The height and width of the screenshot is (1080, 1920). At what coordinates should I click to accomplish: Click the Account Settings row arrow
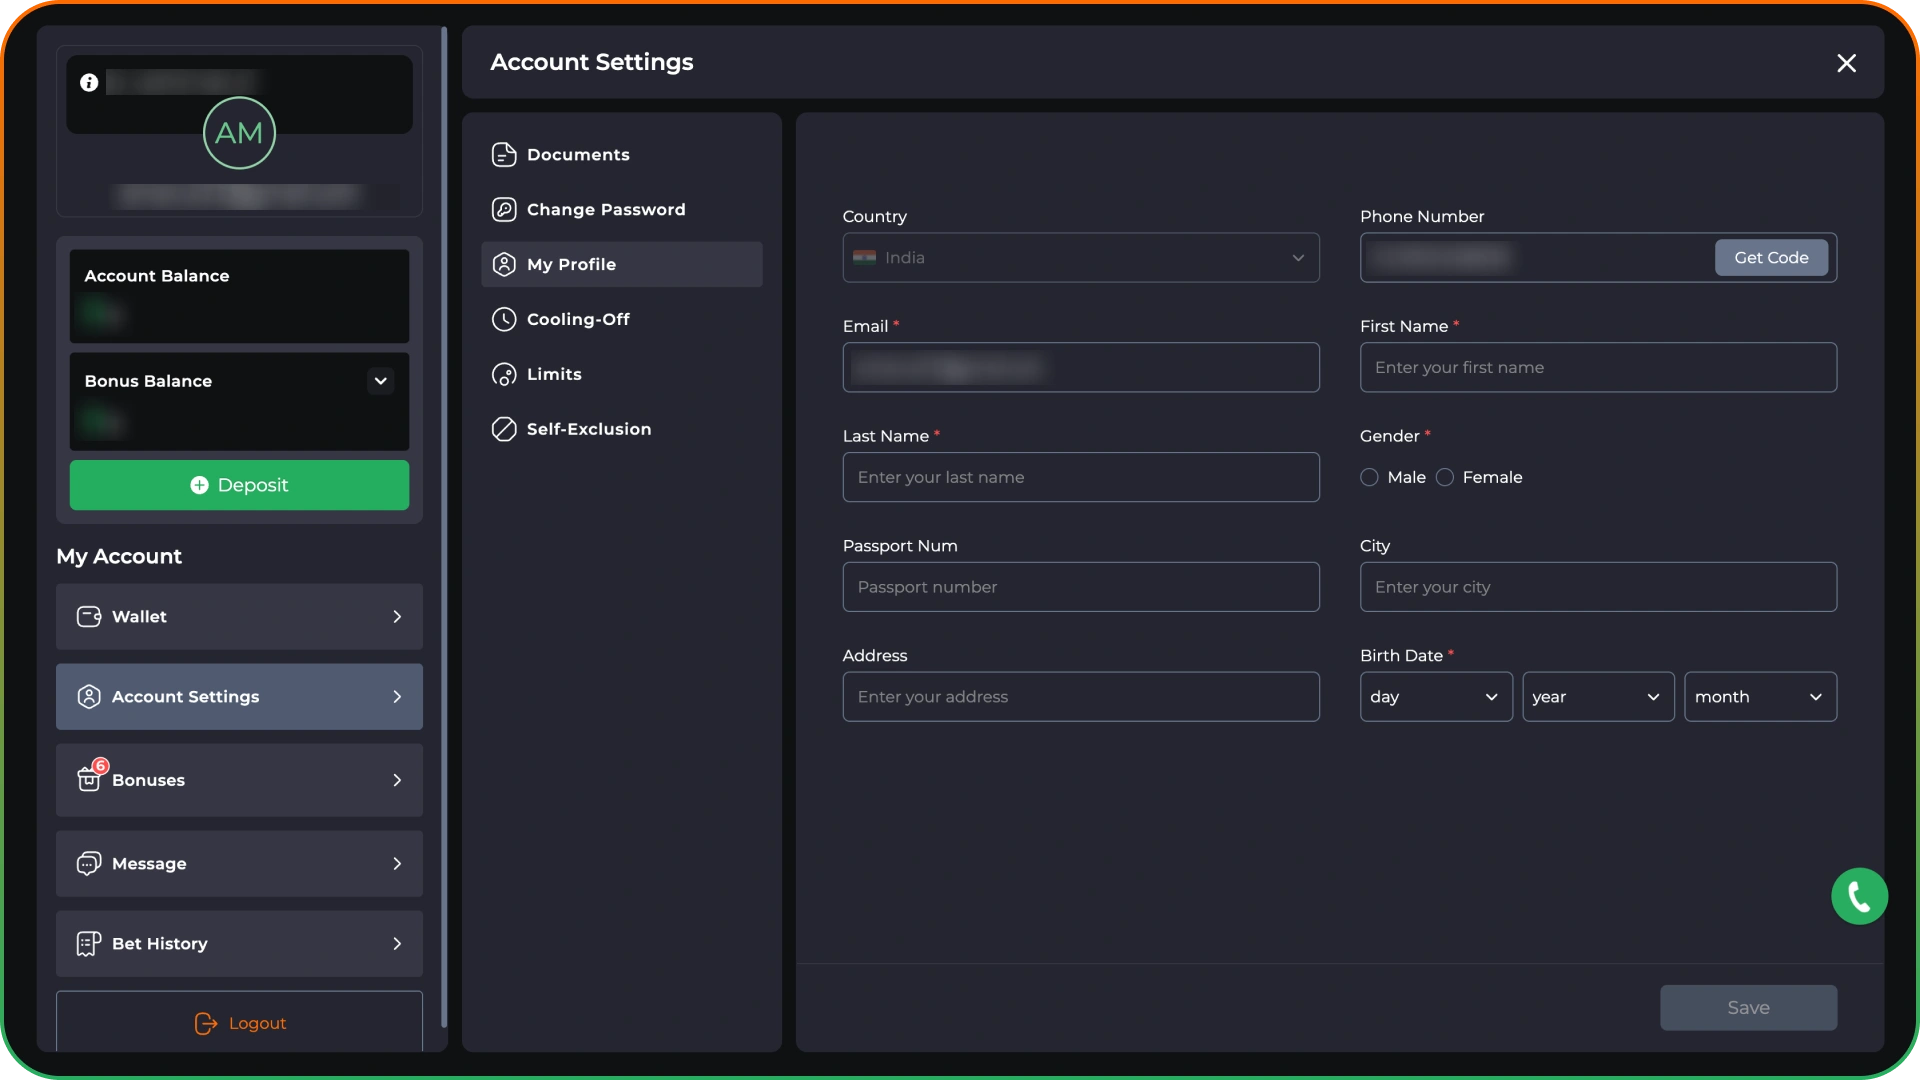click(397, 697)
